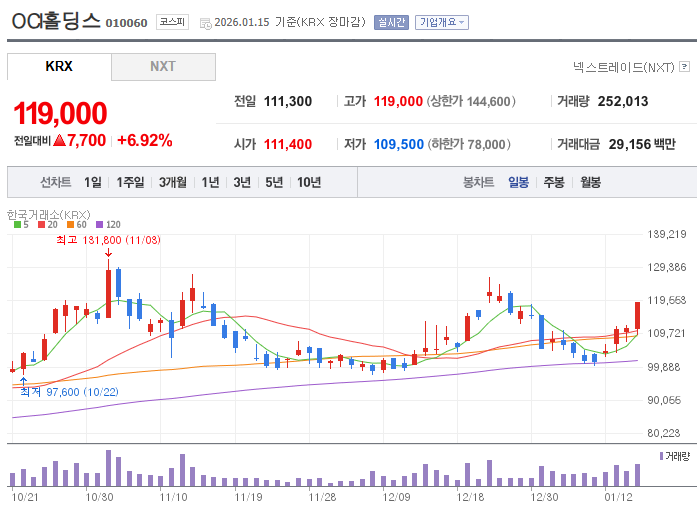Click the 12/09 date axis label
This screenshot has height=507, width=697.
point(397,497)
